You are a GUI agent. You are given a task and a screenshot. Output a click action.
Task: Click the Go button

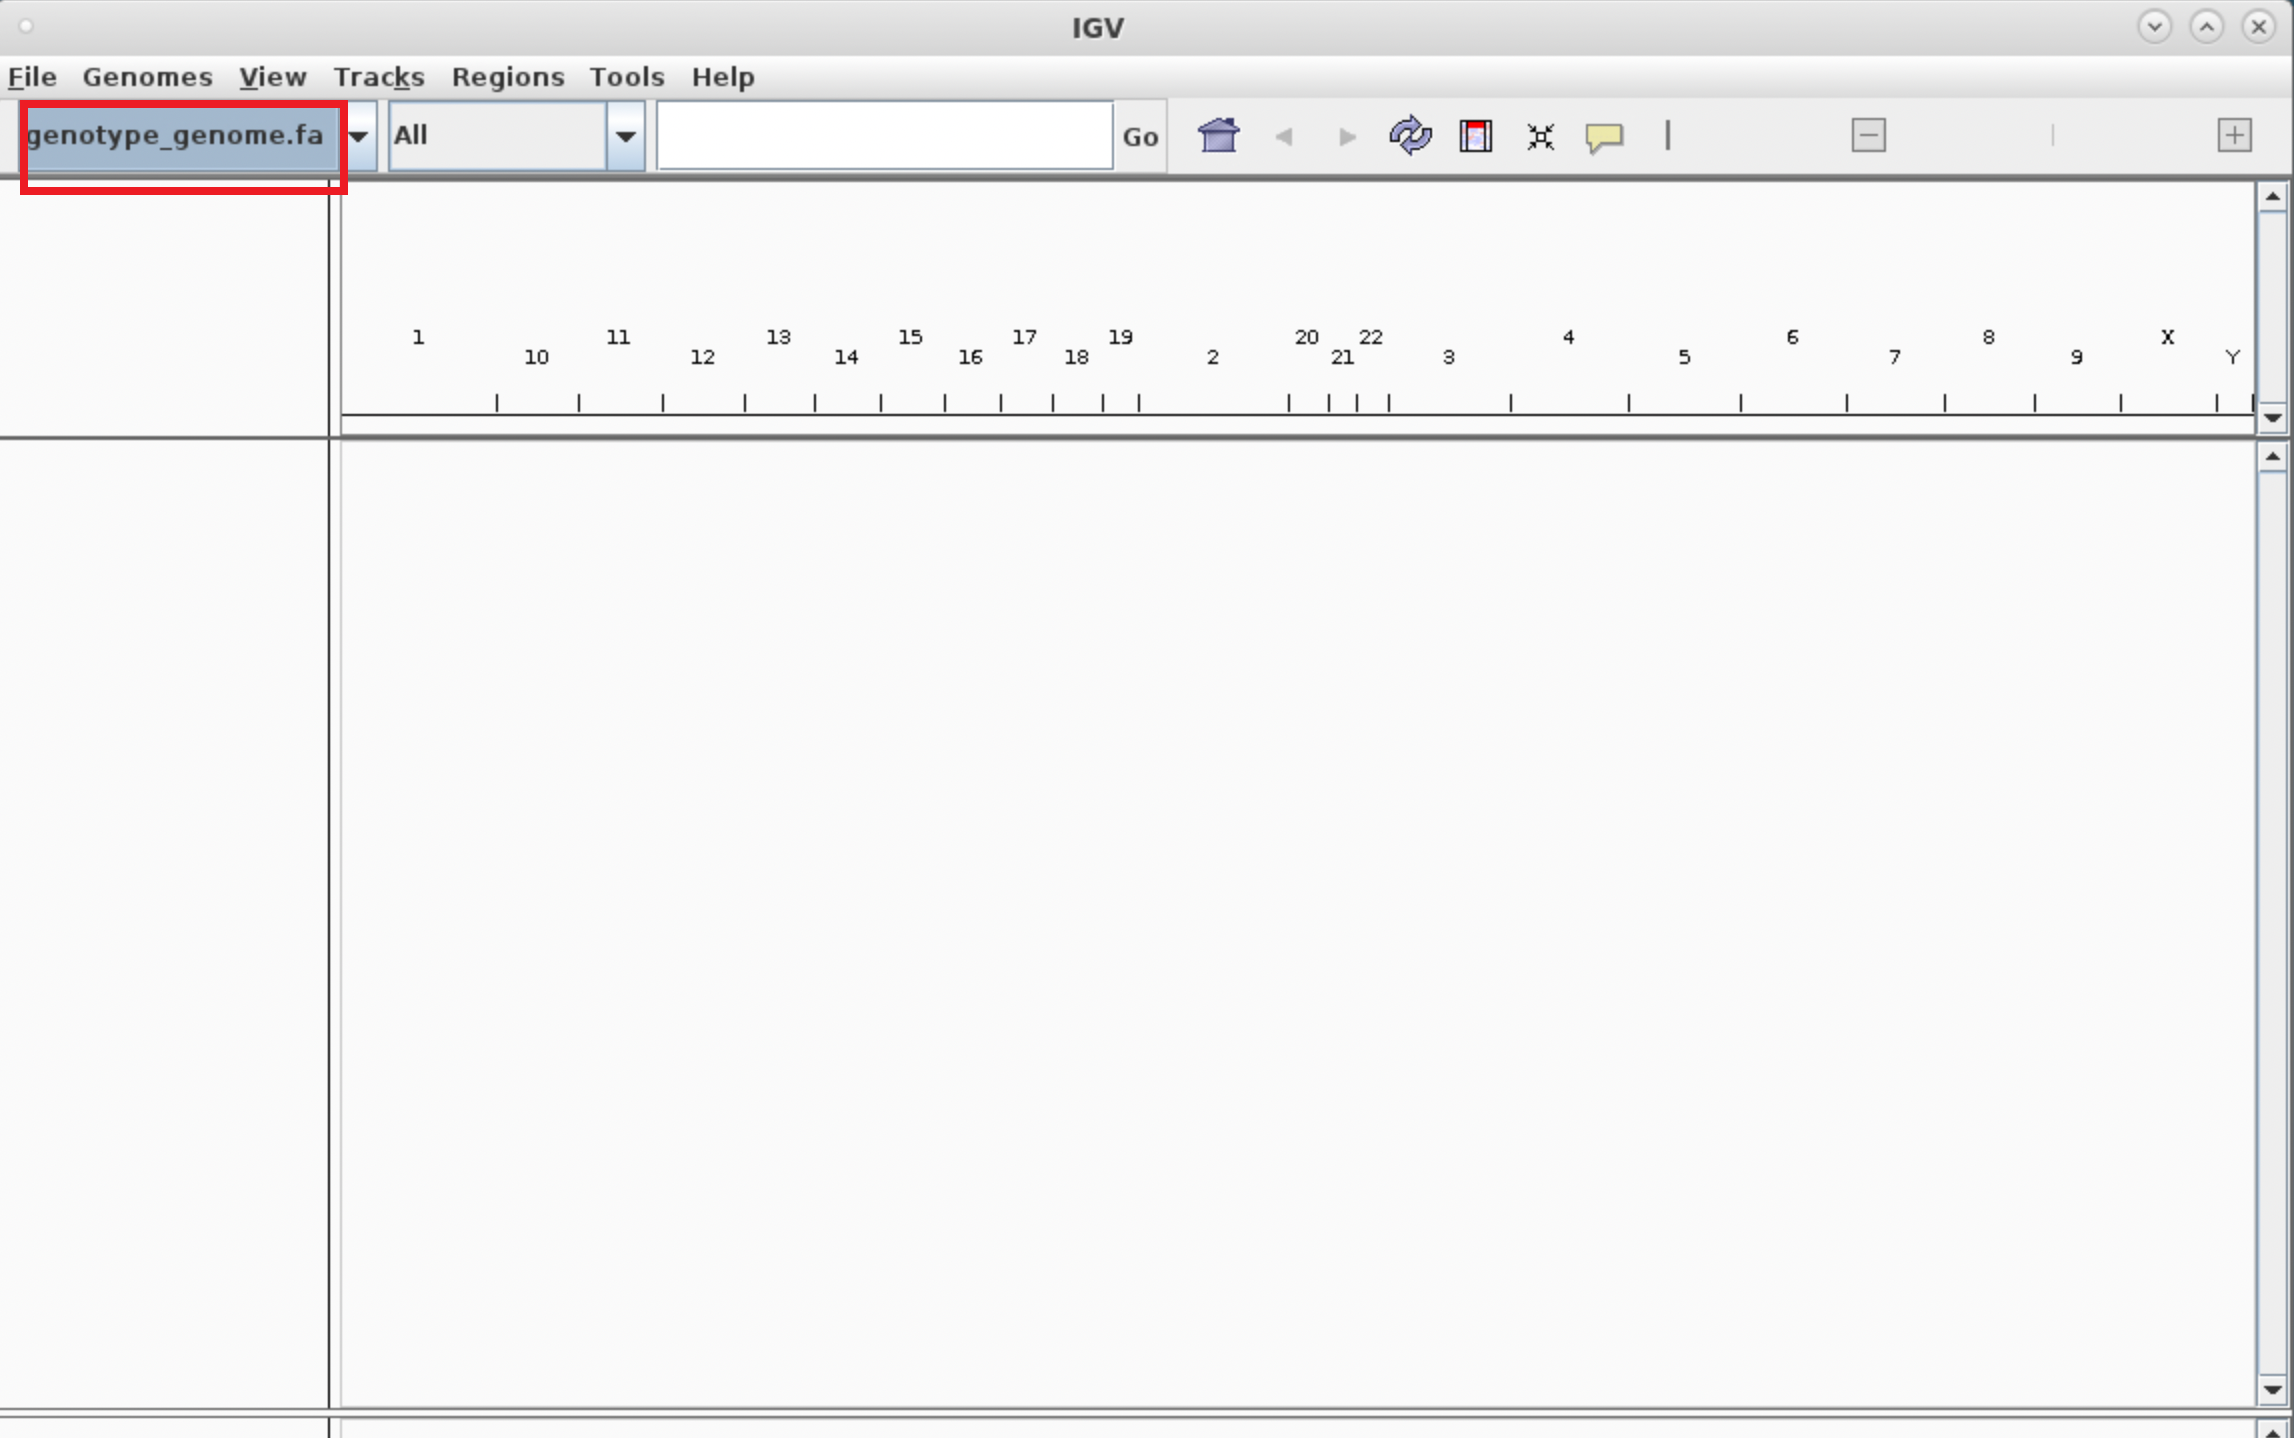(x=1140, y=136)
